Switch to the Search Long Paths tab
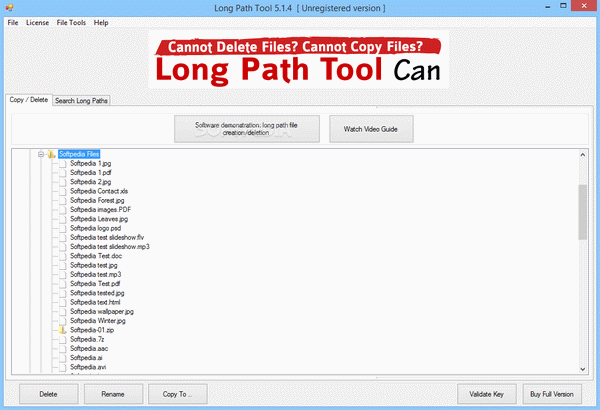The height and width of the screenshot is (410, 600). [x=81, y=101]
